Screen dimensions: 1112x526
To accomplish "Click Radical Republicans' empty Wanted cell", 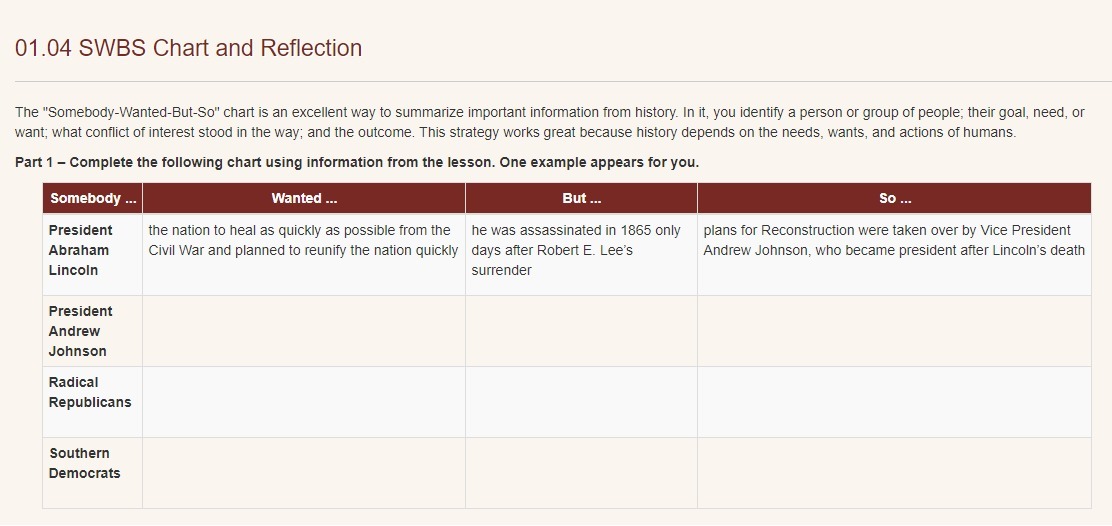I will click(304, 402).
